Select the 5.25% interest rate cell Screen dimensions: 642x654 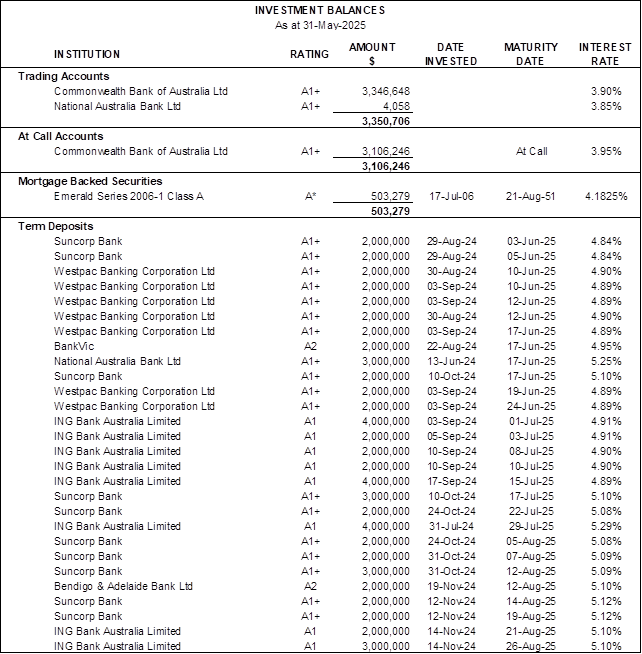[x=606, y=361]
